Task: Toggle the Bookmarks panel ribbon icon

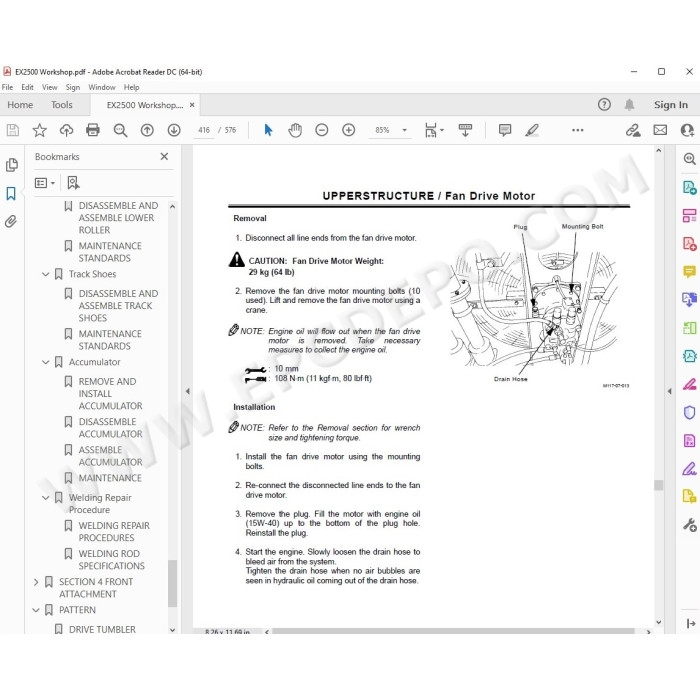Action: (x=11, y=193)
